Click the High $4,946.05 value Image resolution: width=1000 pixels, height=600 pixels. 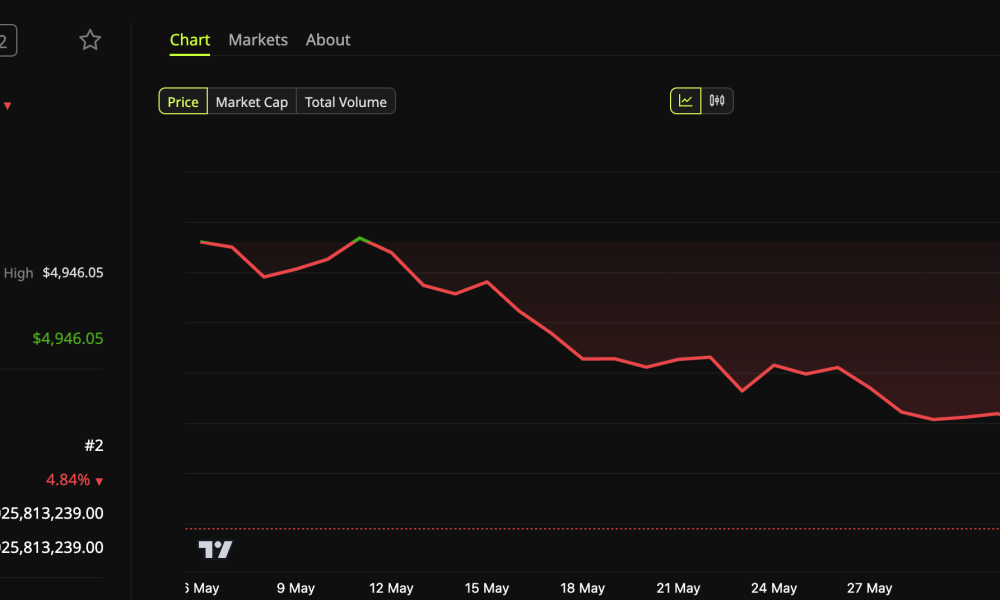[x=73, y=272]
